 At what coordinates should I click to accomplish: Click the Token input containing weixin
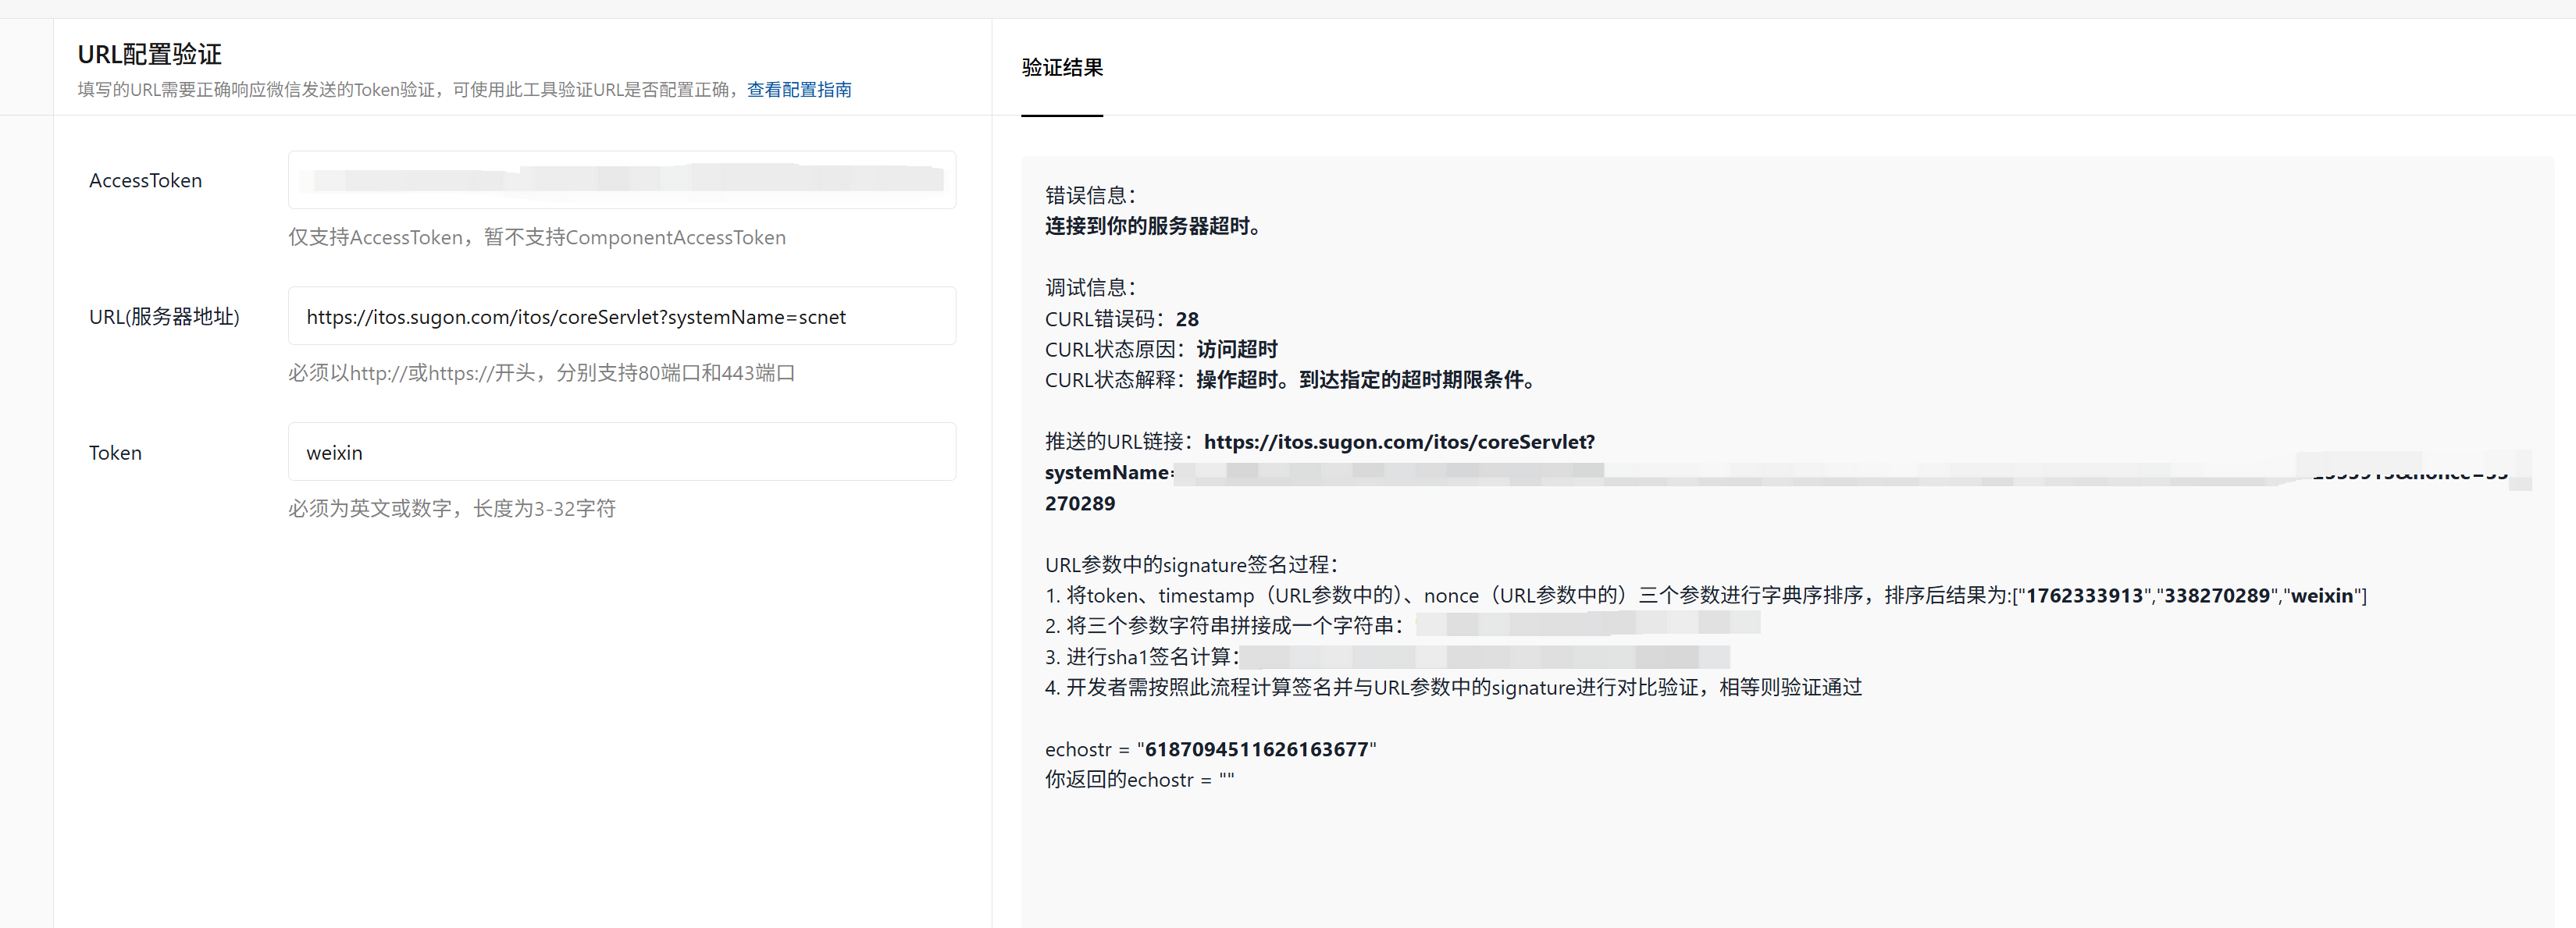point(621,453)
